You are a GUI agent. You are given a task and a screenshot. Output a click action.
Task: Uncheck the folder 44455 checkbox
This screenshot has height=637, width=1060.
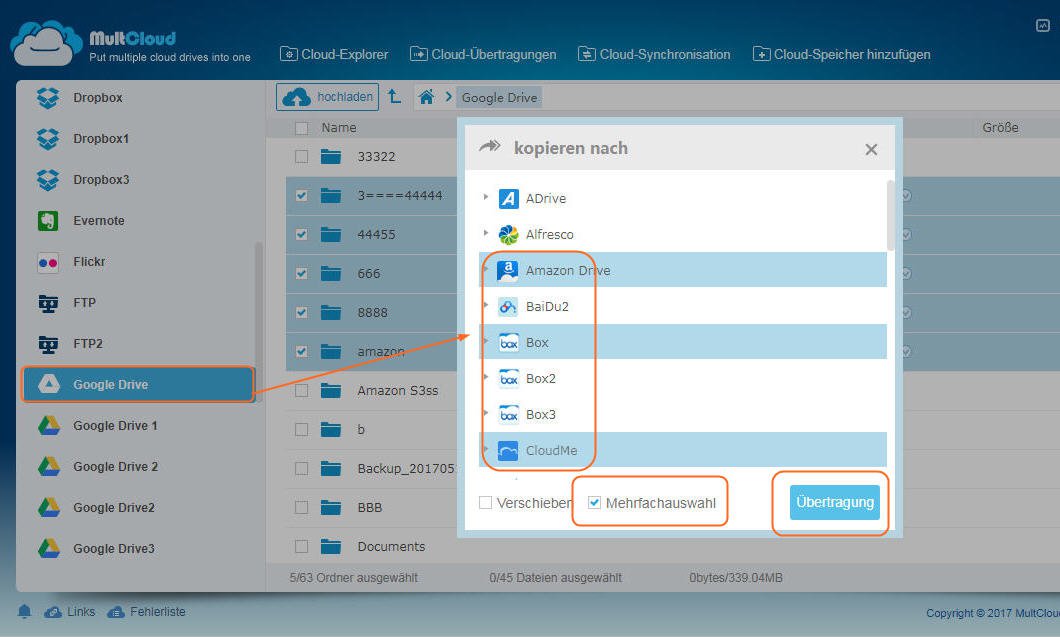(x=302, y=235)
